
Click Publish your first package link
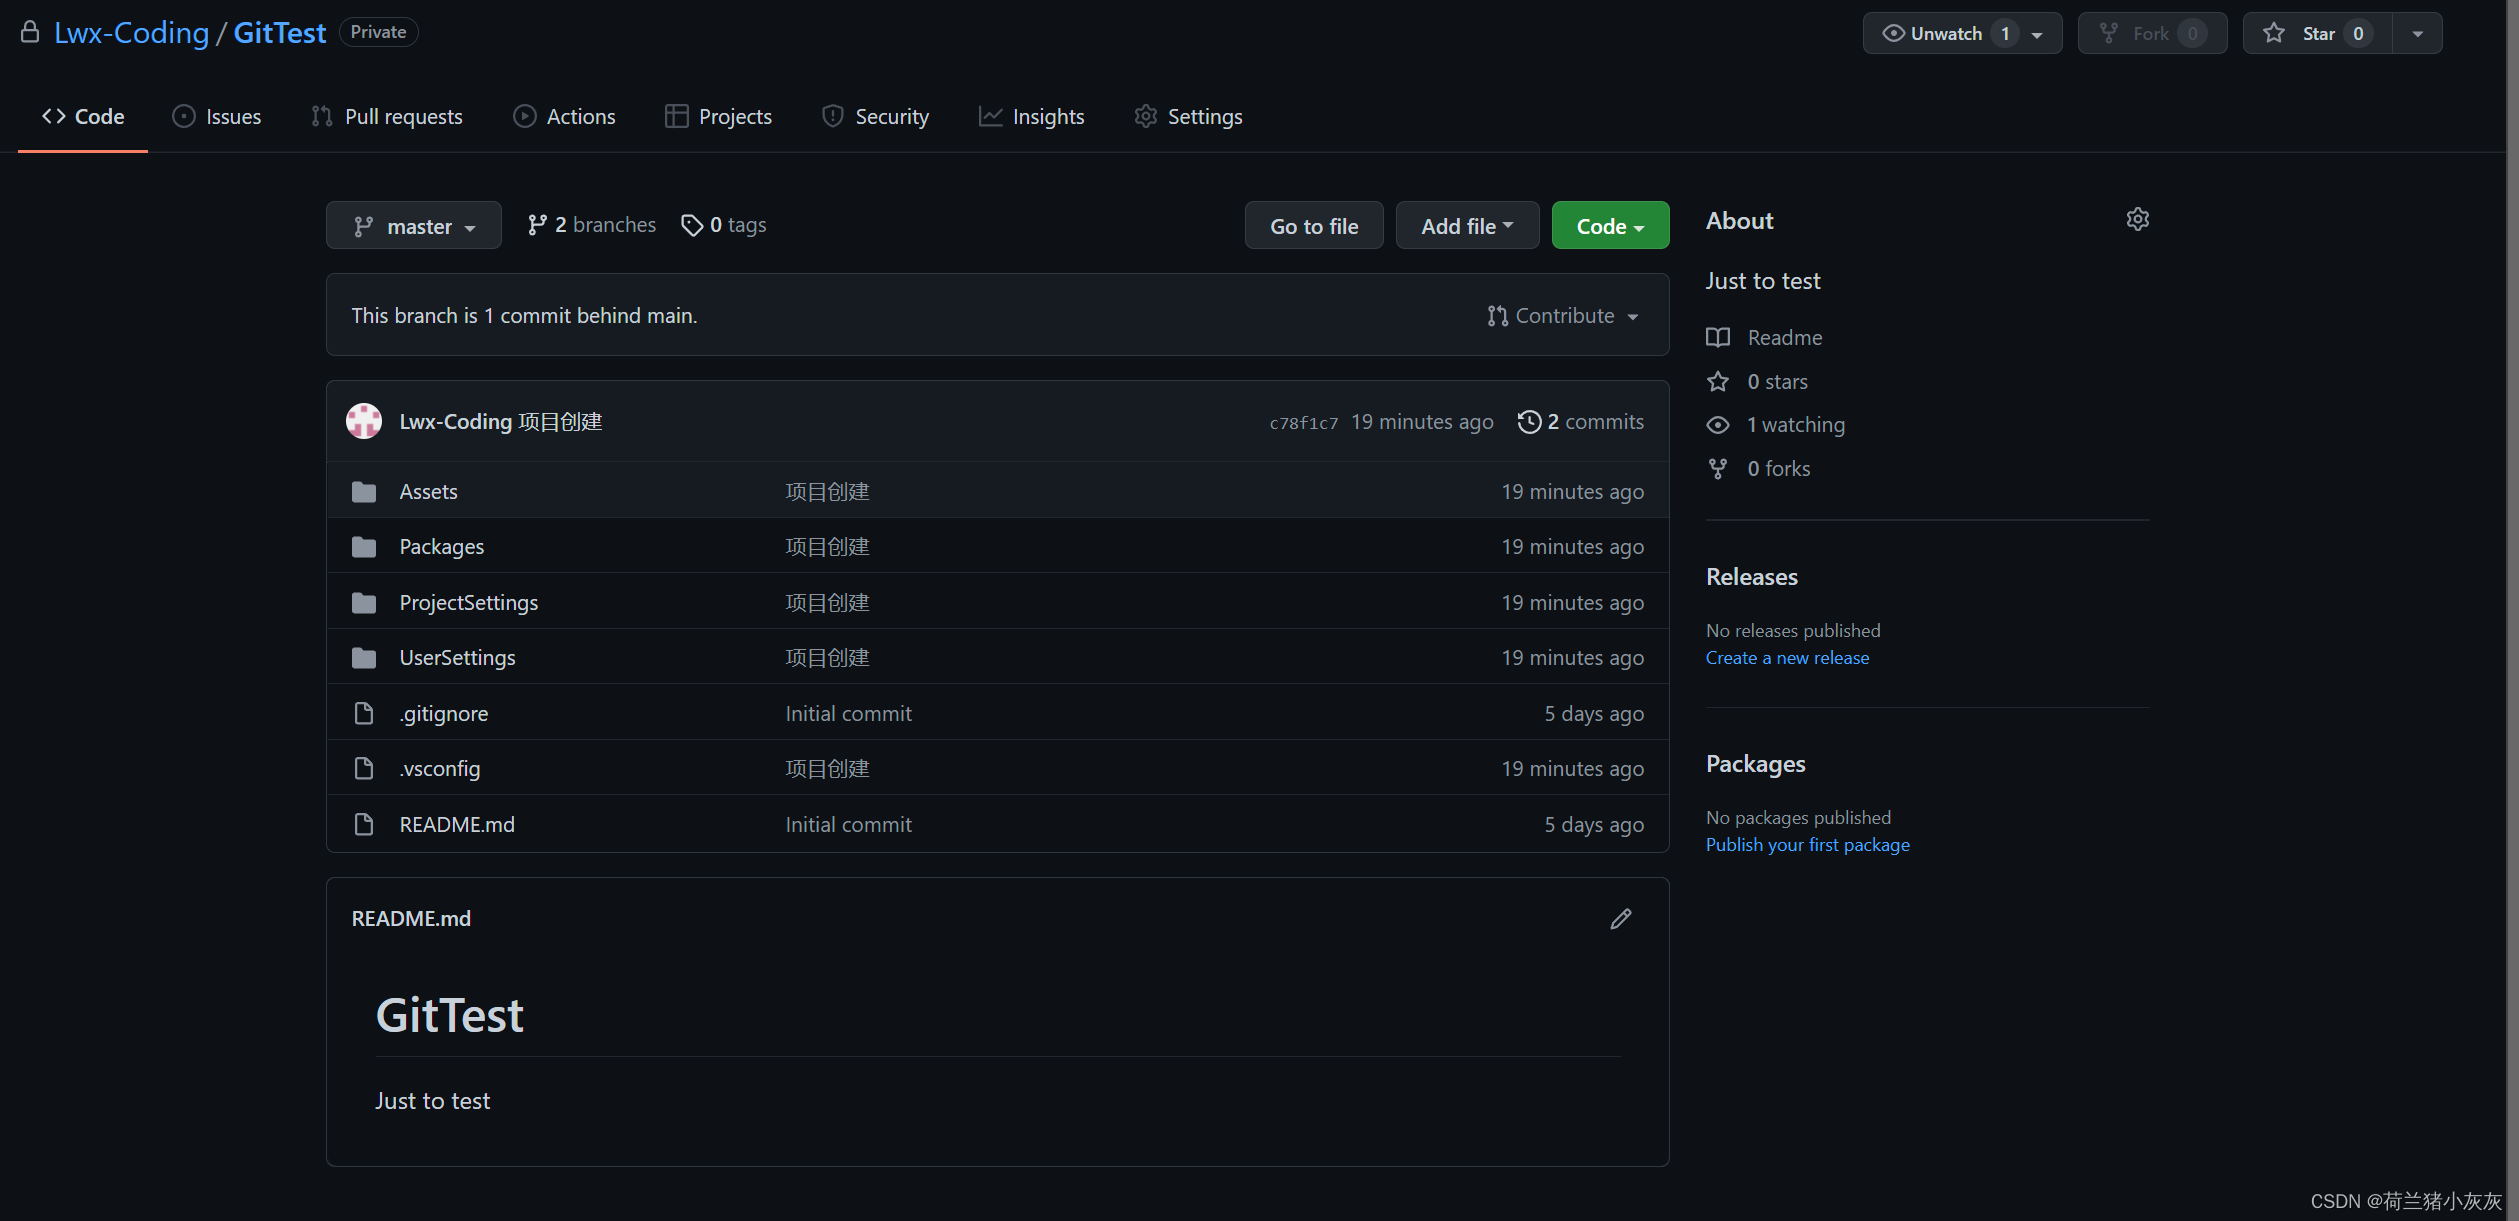[1807, 844]
